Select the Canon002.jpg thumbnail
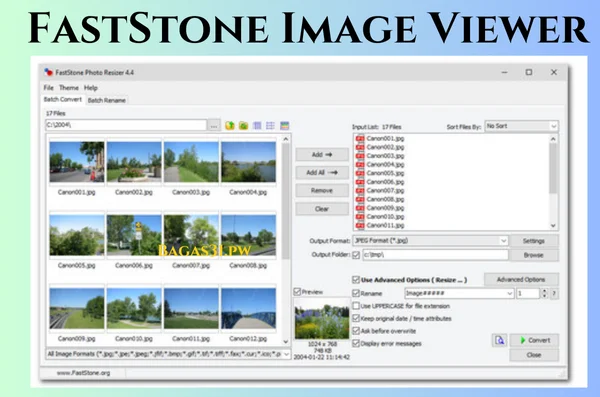The image size is (600, 397). [134, 162]
